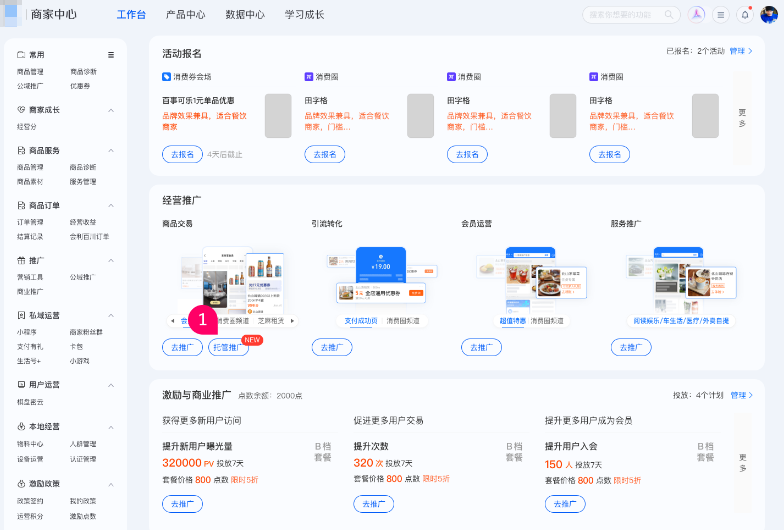Click the 推广 gift icon
The width and height of the screenshot is (784, 530).
(x=21, y=260)
